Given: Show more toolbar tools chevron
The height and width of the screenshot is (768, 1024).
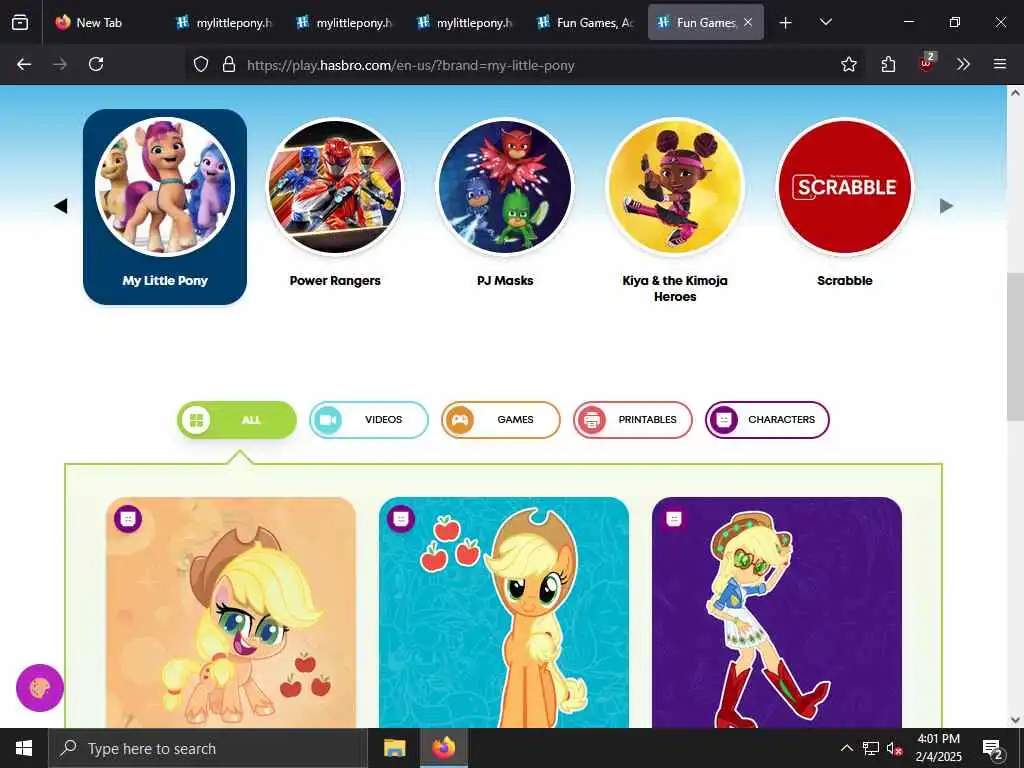Looking at the screenshot, I should [963, 64].
